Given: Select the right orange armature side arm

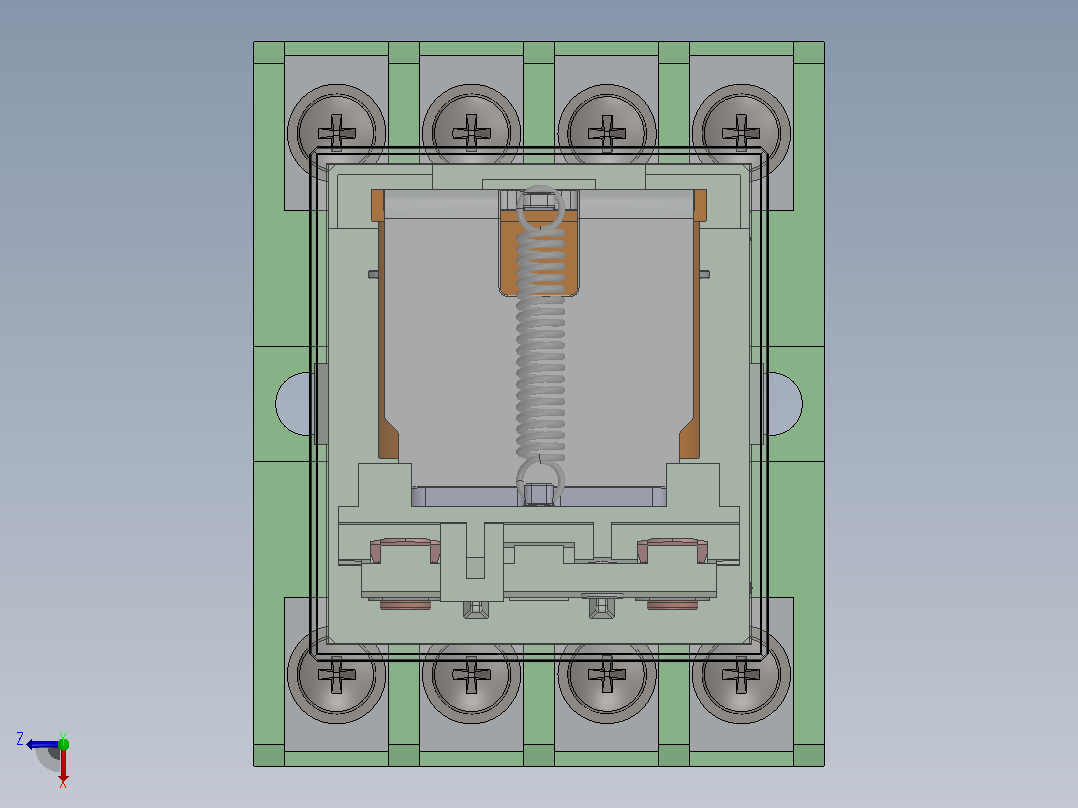Looking at the screenshot, I should 692,325.
